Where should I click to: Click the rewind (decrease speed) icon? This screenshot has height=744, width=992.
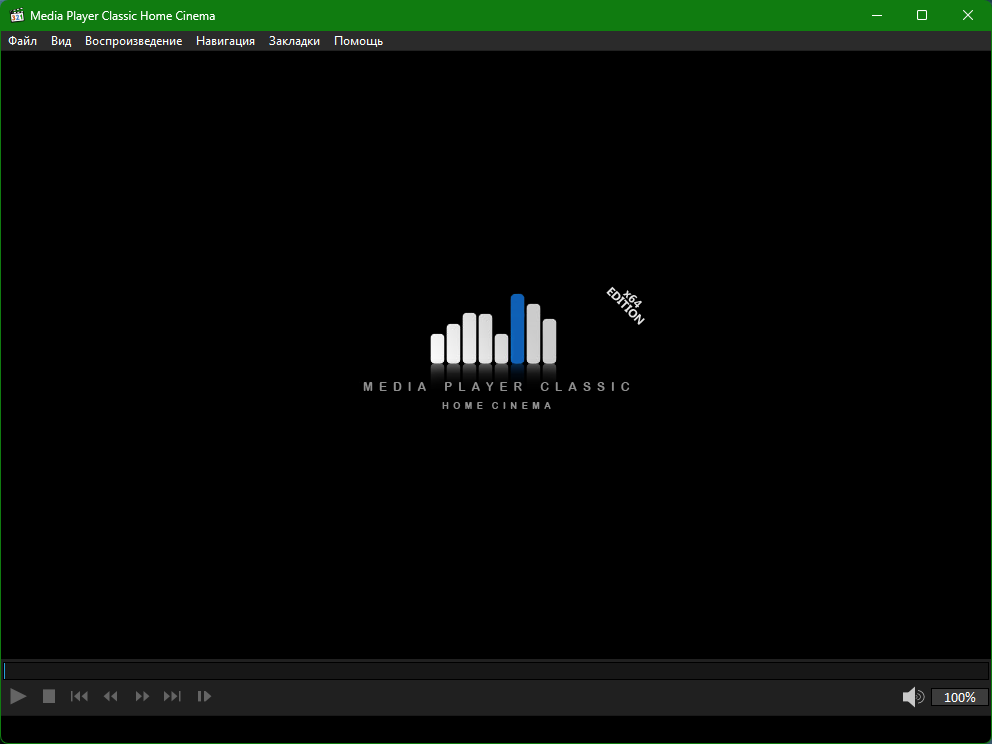coord(111,697)
